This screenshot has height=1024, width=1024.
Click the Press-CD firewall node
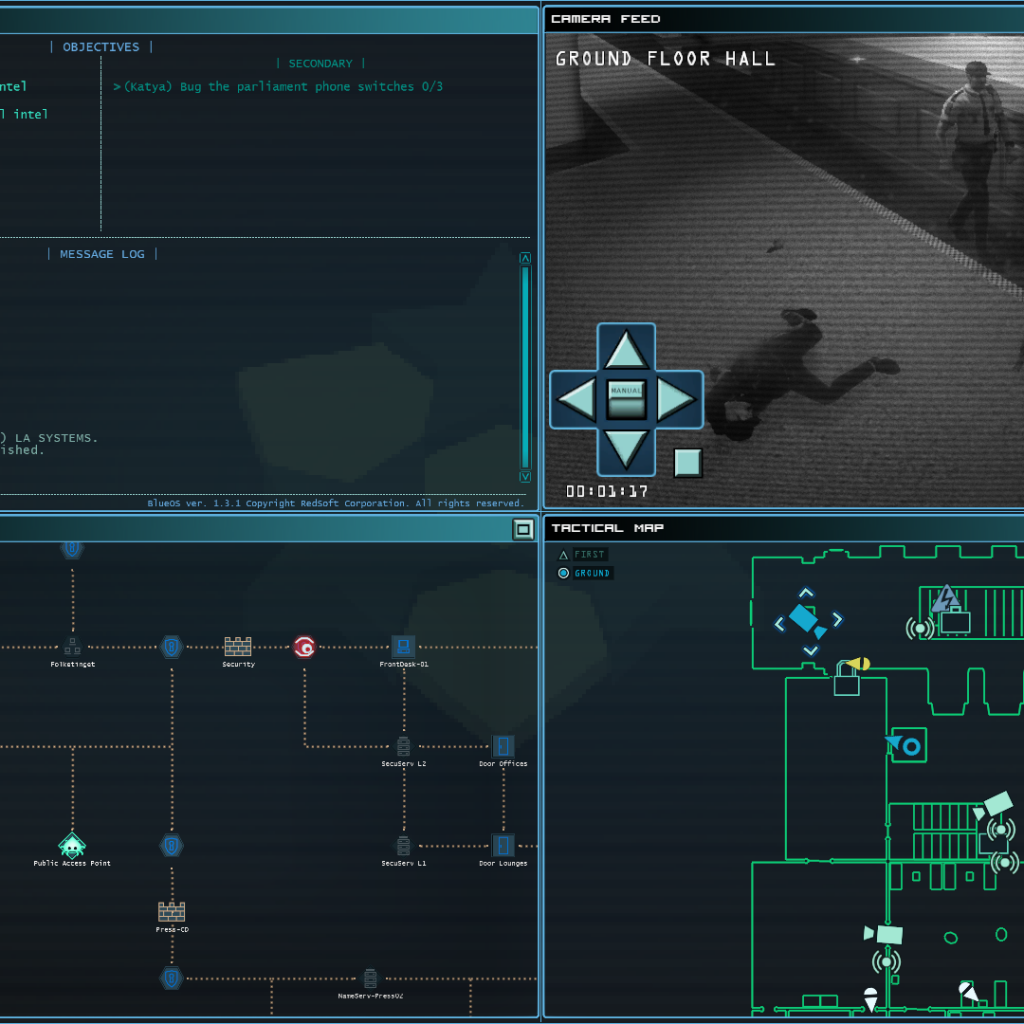coord(172,912)
